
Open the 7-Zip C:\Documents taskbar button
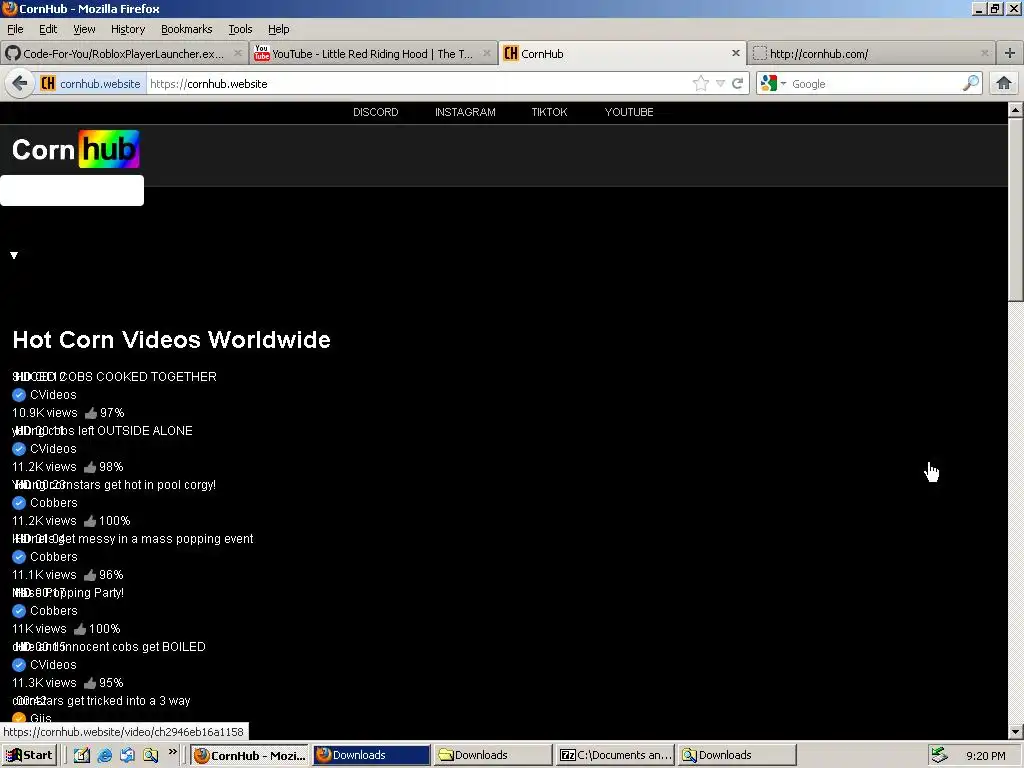[x=615, y=755]
